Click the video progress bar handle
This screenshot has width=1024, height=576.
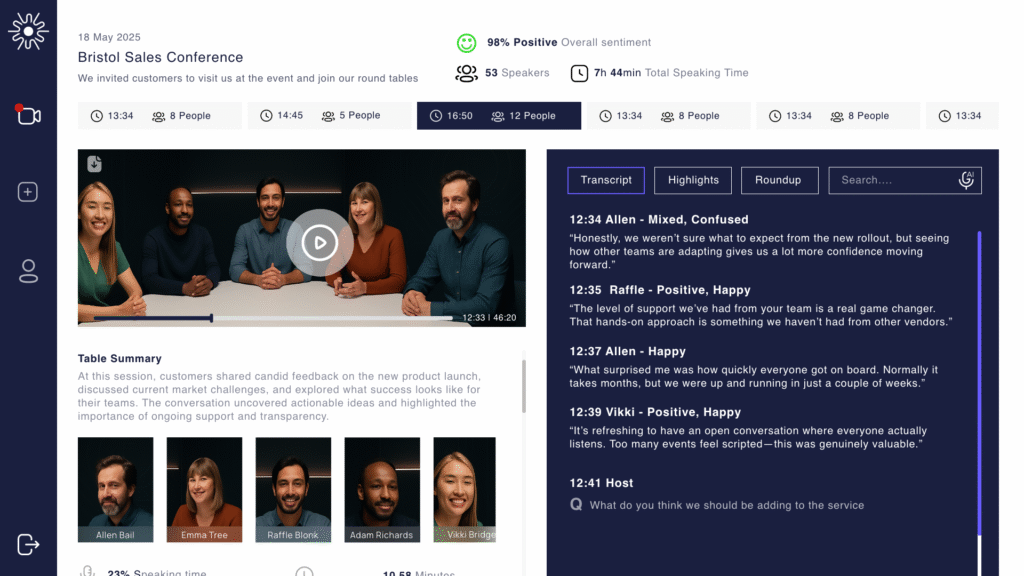tap(211, 318)
